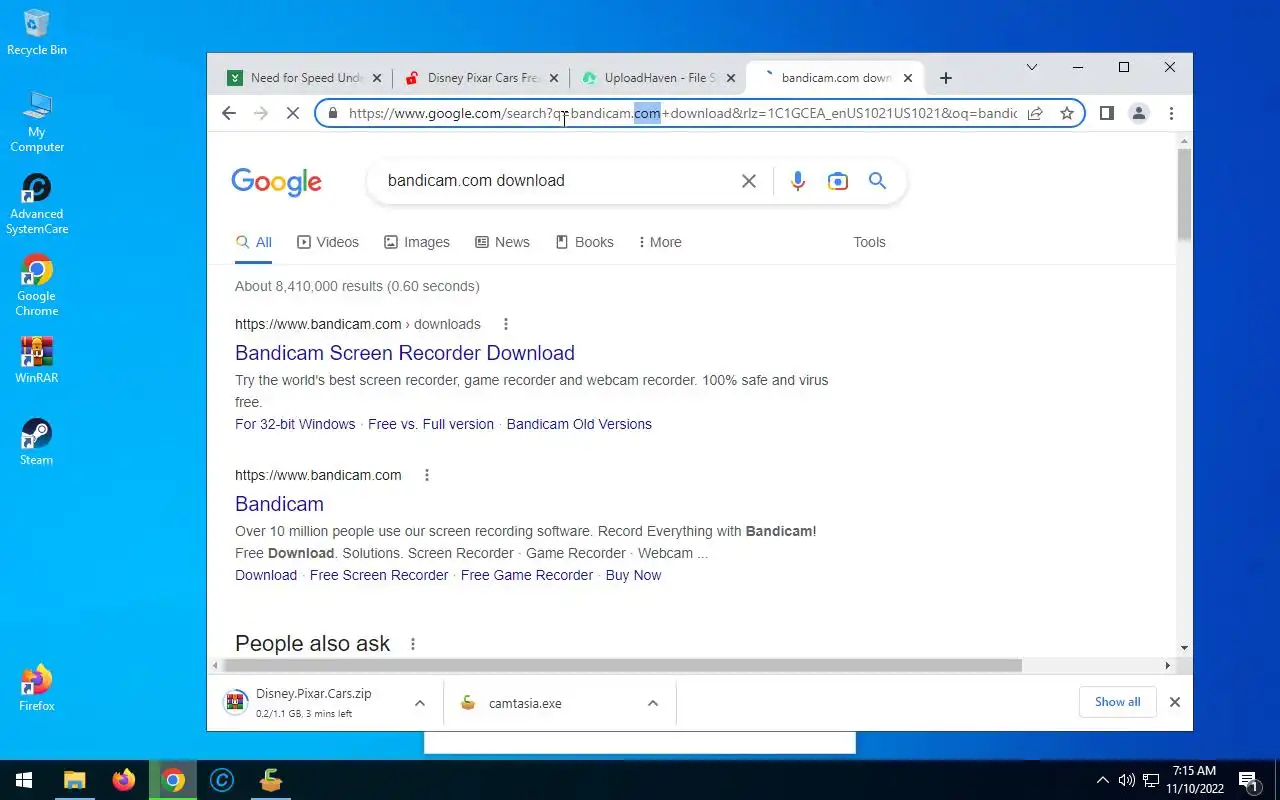Open Bandicam Screen Recorder Download link
This screenshot has width=1280, height=800.
[x=405, y=353]
